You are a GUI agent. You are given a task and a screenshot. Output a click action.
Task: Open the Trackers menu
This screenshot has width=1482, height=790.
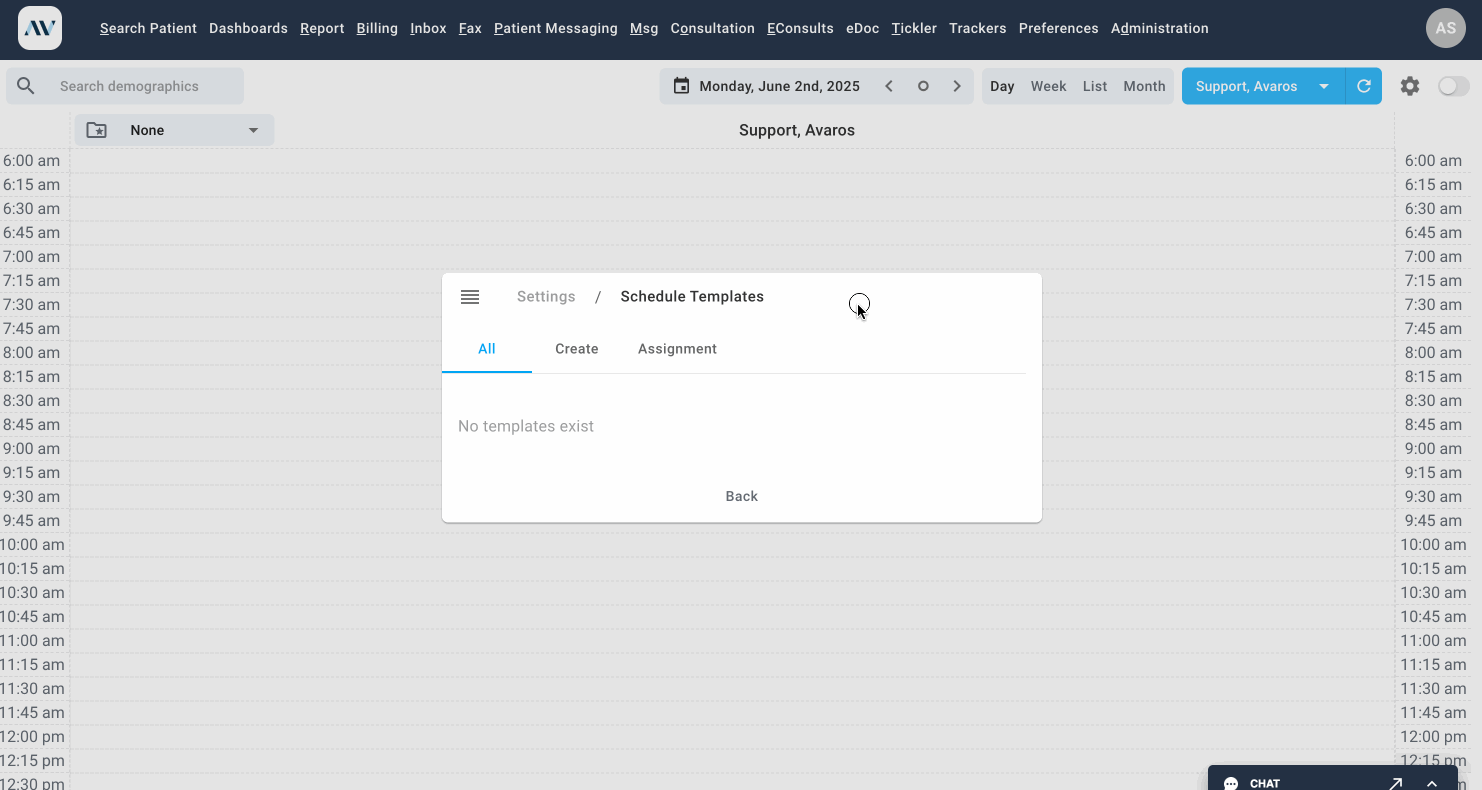click(x=978, y=28)
